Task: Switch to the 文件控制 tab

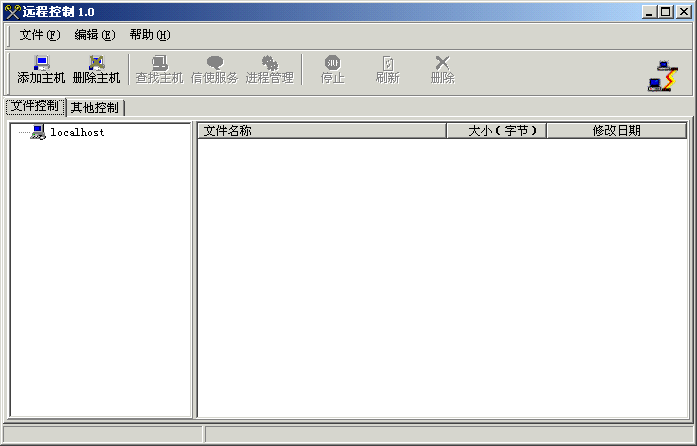Action: 35,106
